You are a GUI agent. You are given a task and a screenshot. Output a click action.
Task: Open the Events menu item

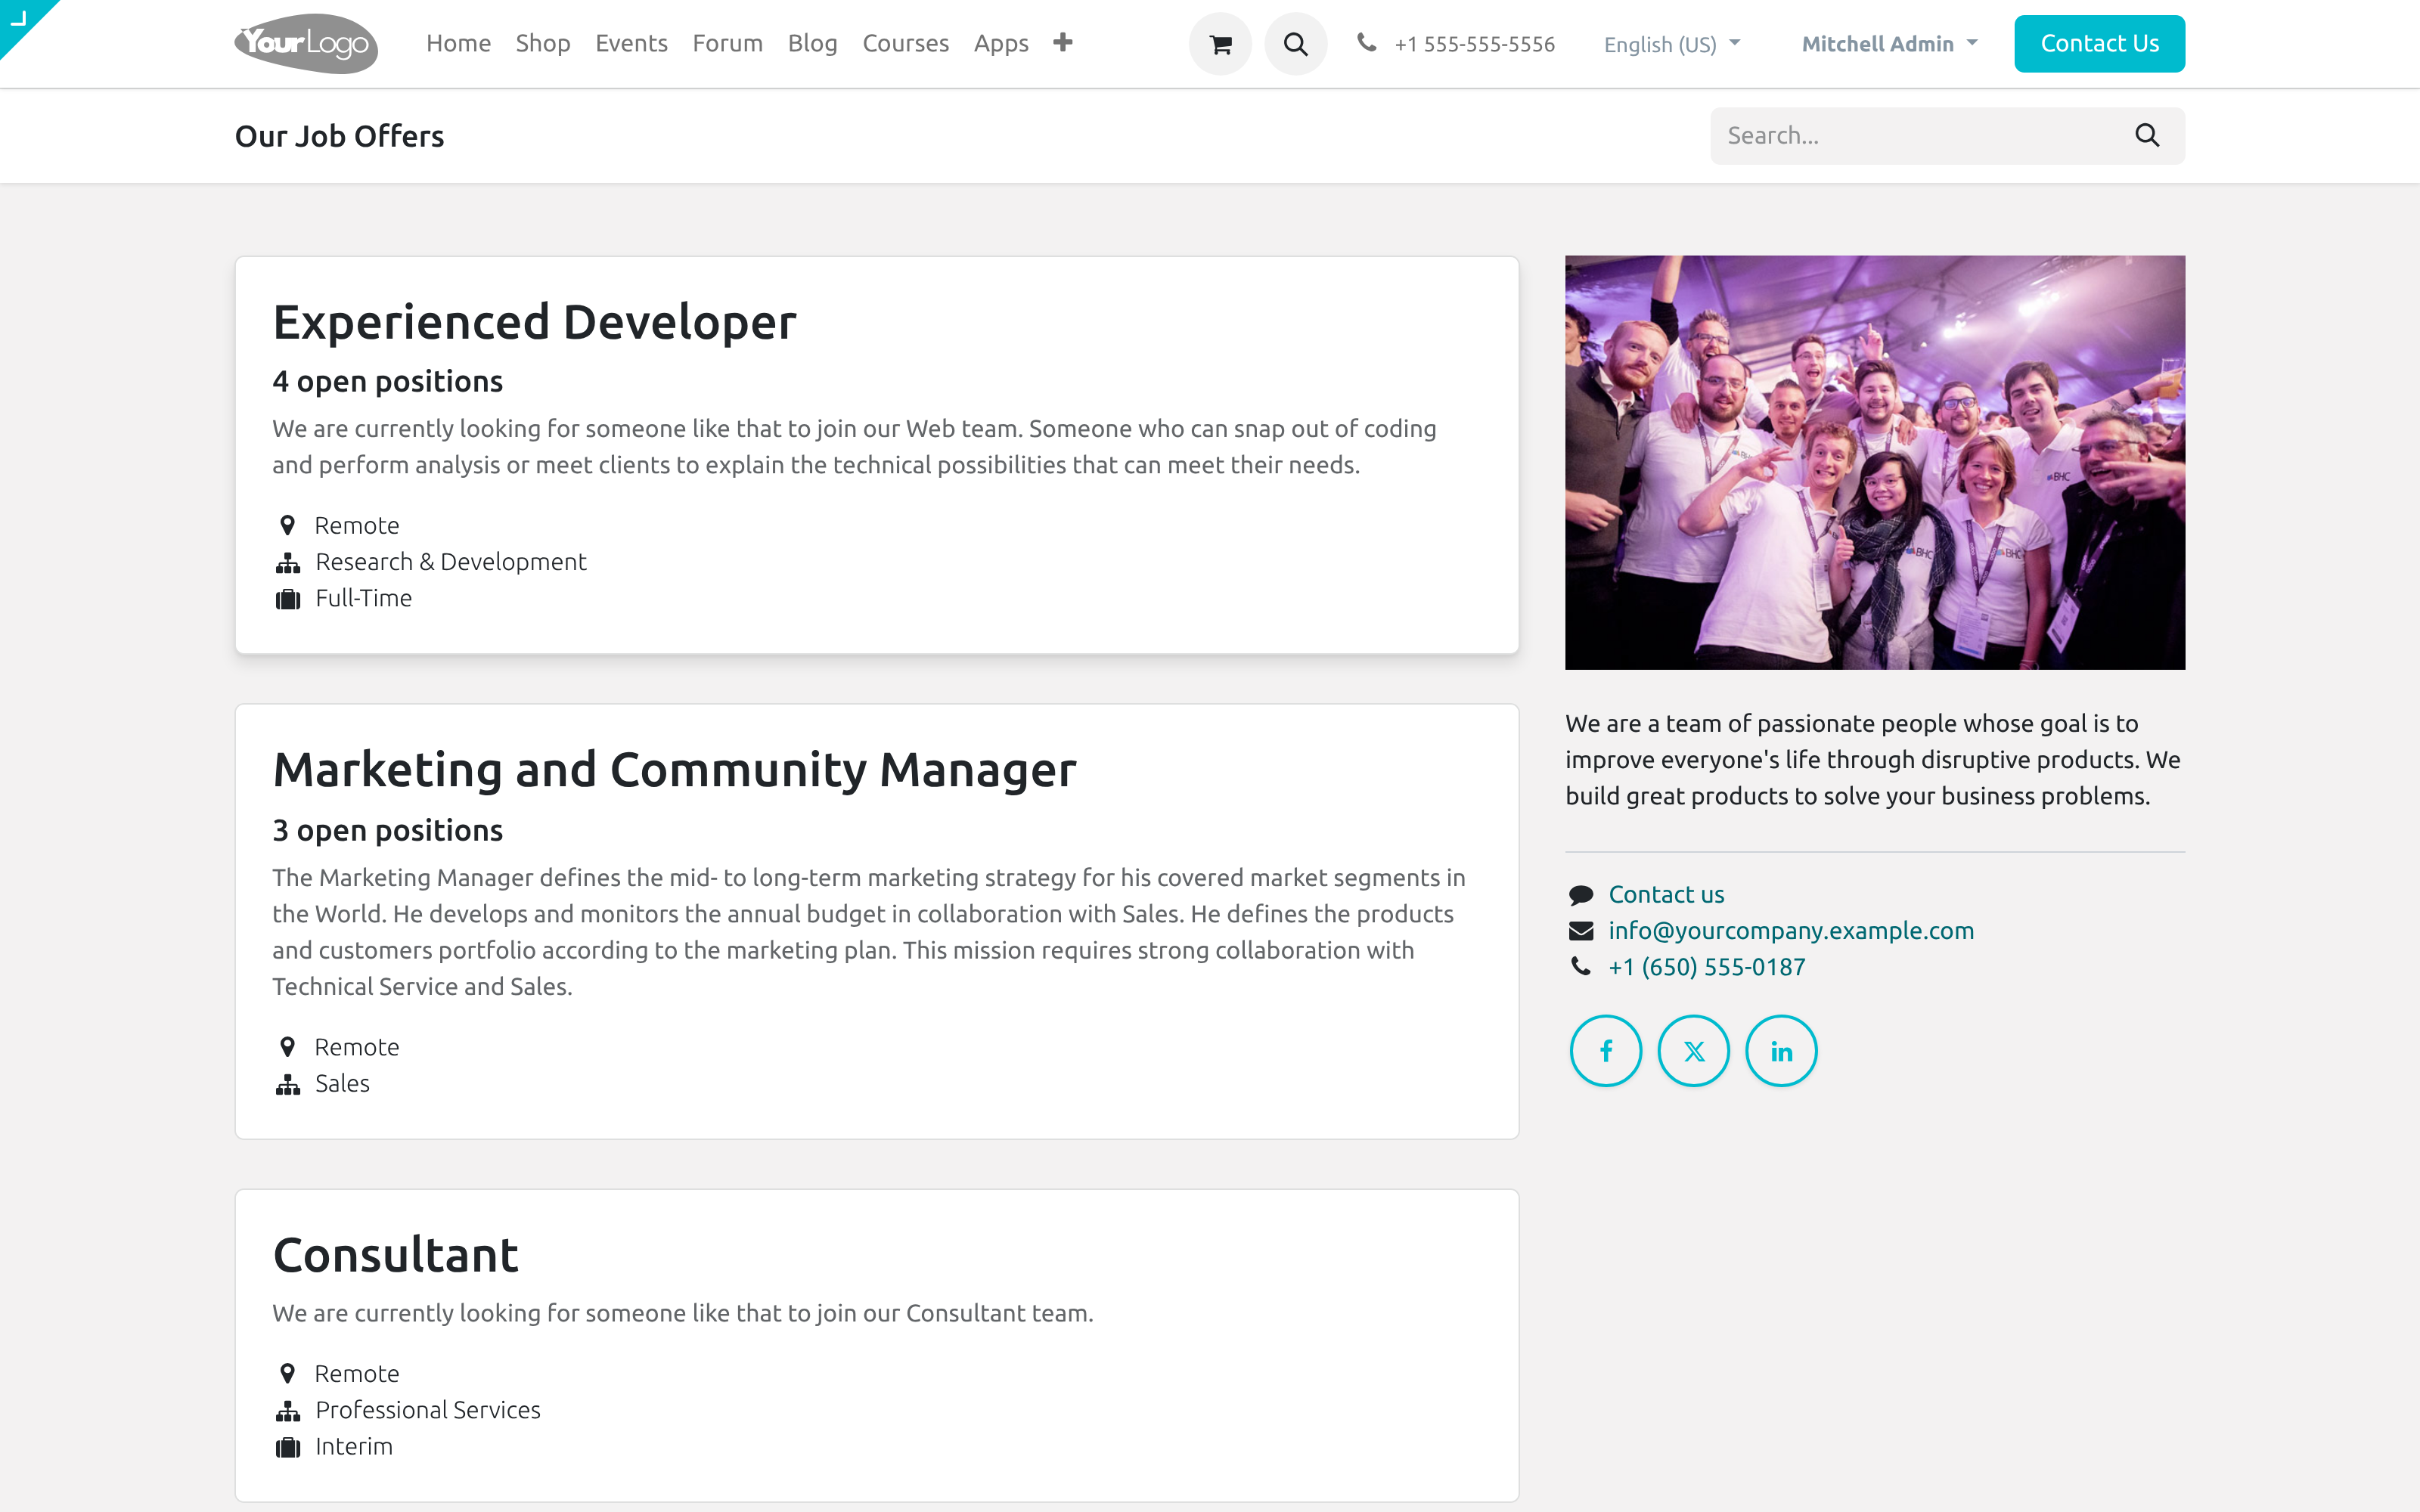pyautogui.click(x=631, y=43)
